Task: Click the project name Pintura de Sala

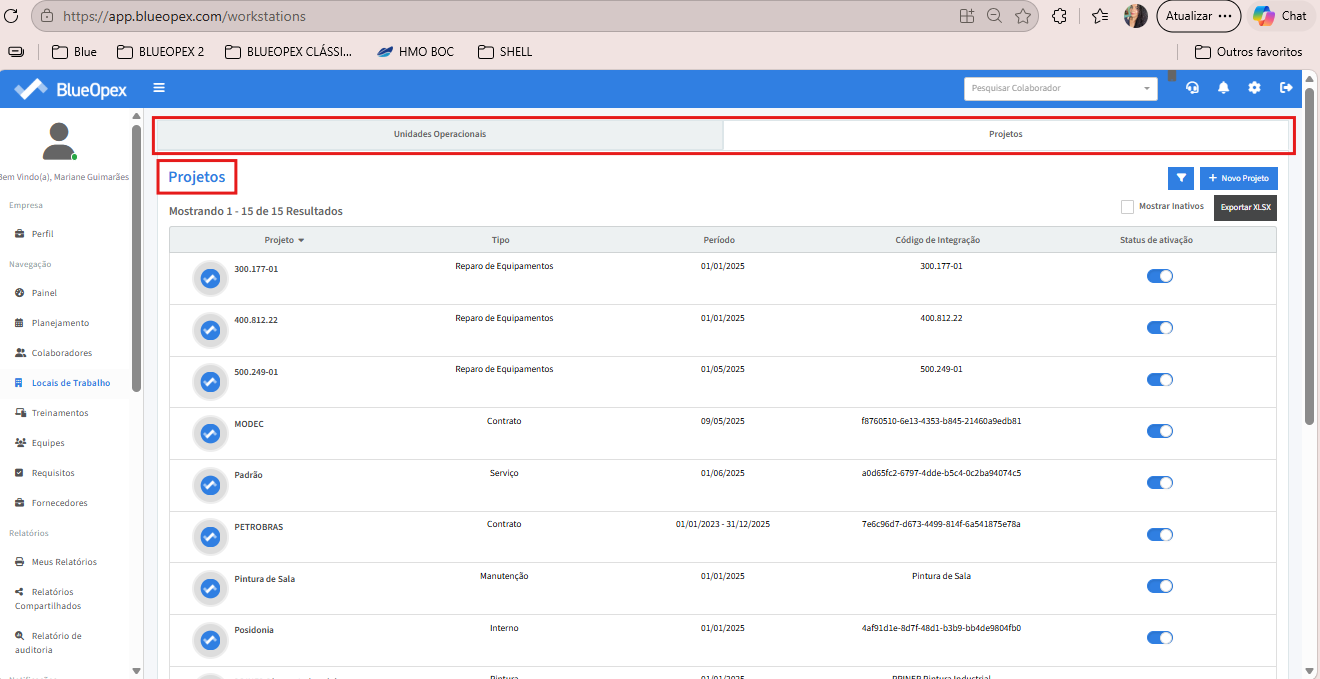Action: [264, 579]
